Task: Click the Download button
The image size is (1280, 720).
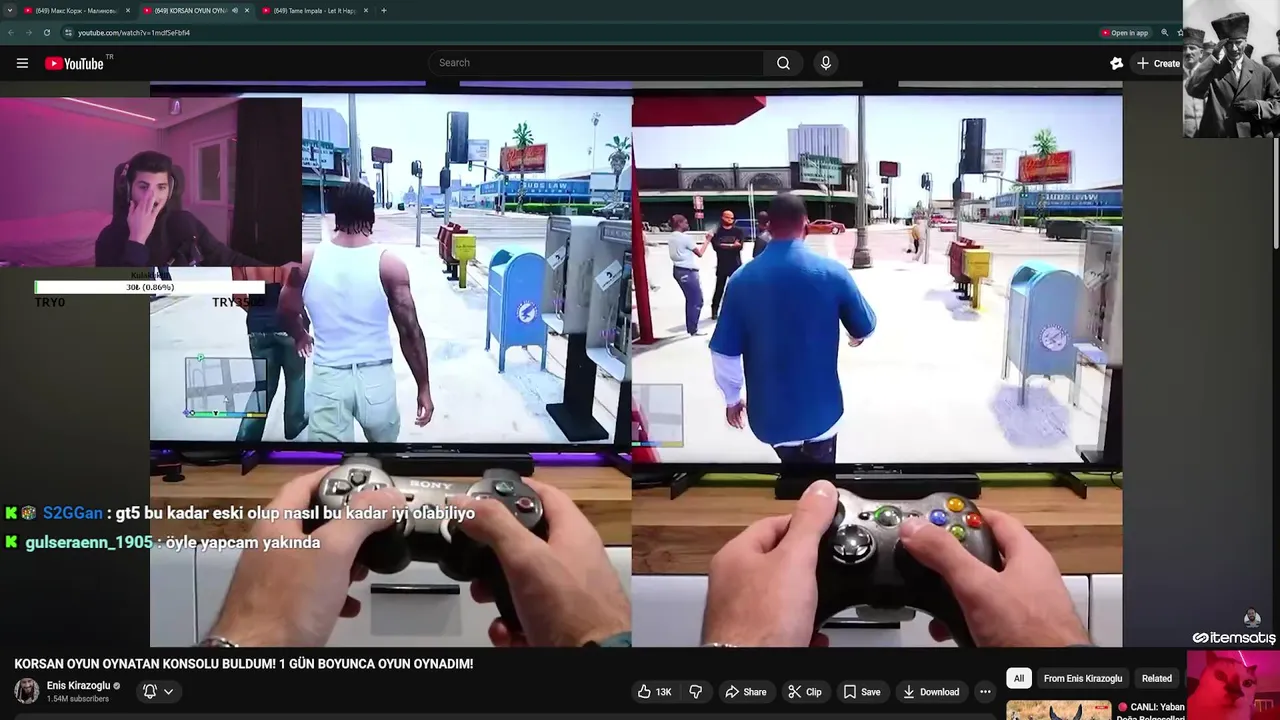Action: [x=931, y=692]
